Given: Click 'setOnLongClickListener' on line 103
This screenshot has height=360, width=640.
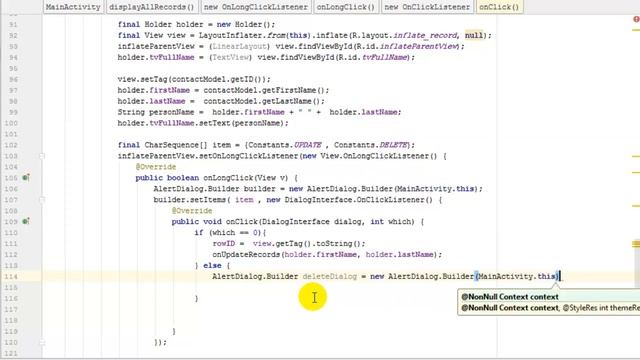Looking at the screenshot, I should click(x=249, y=156).
